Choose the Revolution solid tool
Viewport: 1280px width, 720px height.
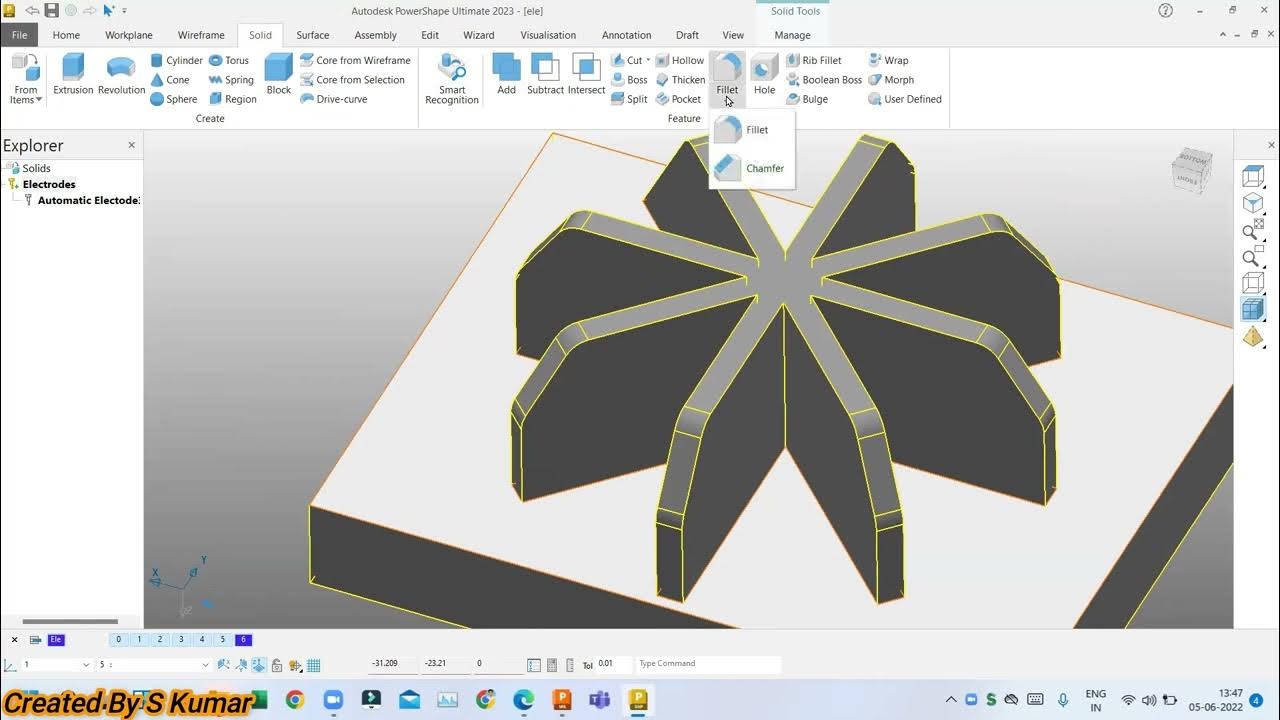coord(121,75)
